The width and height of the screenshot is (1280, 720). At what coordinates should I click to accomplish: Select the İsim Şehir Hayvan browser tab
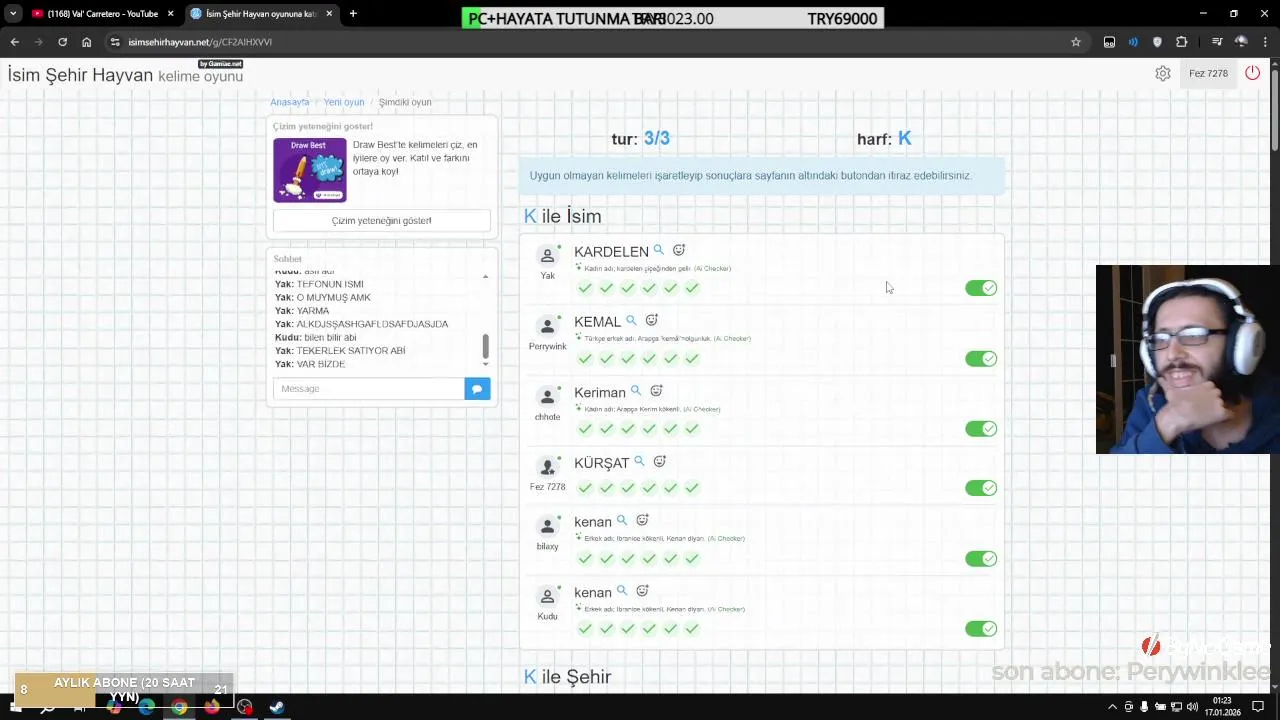click(x=262, y=14)
